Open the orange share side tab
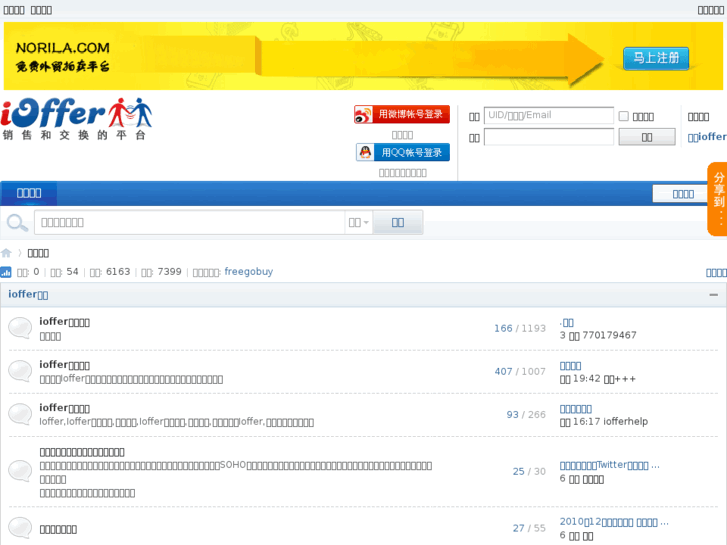This screenshot has width=727, height=545. [718, 199]
